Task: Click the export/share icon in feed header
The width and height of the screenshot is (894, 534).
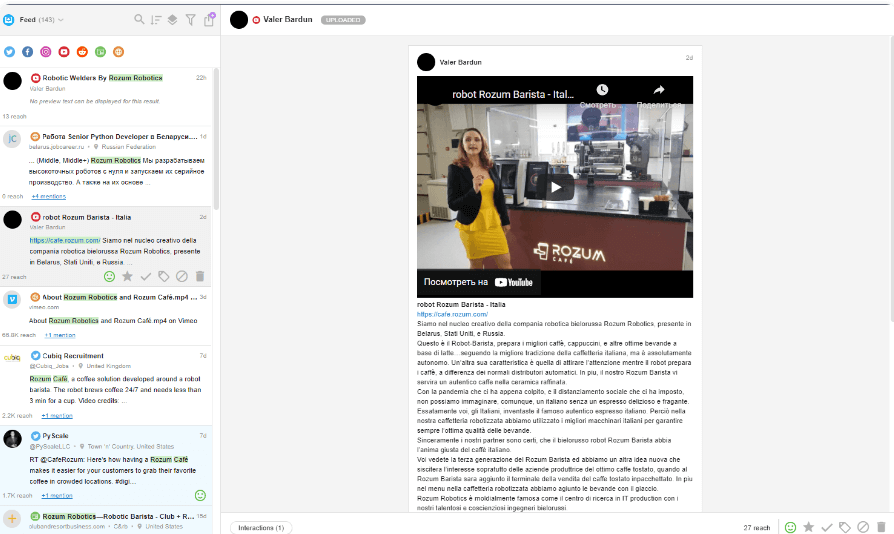Action: click(x=208, y=19)
